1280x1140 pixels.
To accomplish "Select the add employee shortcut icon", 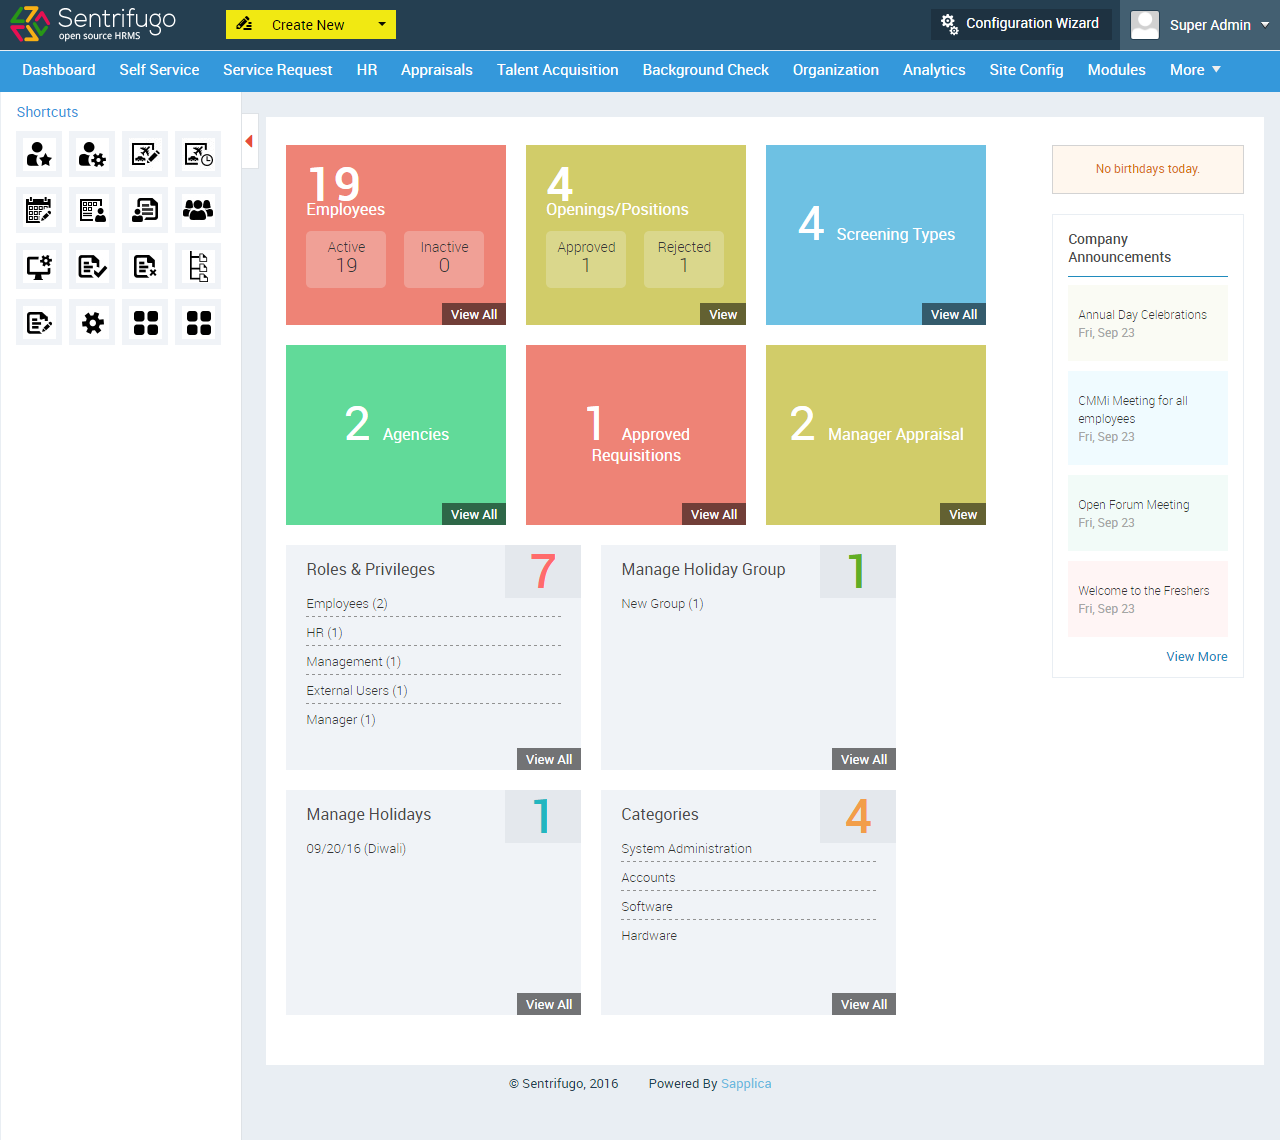I will [38, 155].
